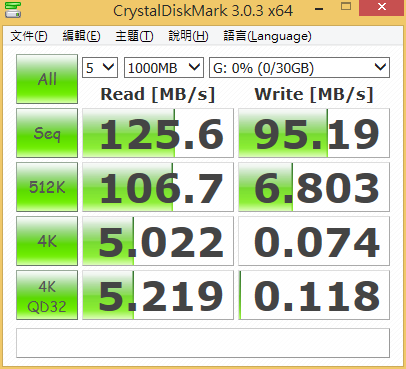
Task: Click the CrystalDiskMark app icon in title bar
Action: pos(13,10)
